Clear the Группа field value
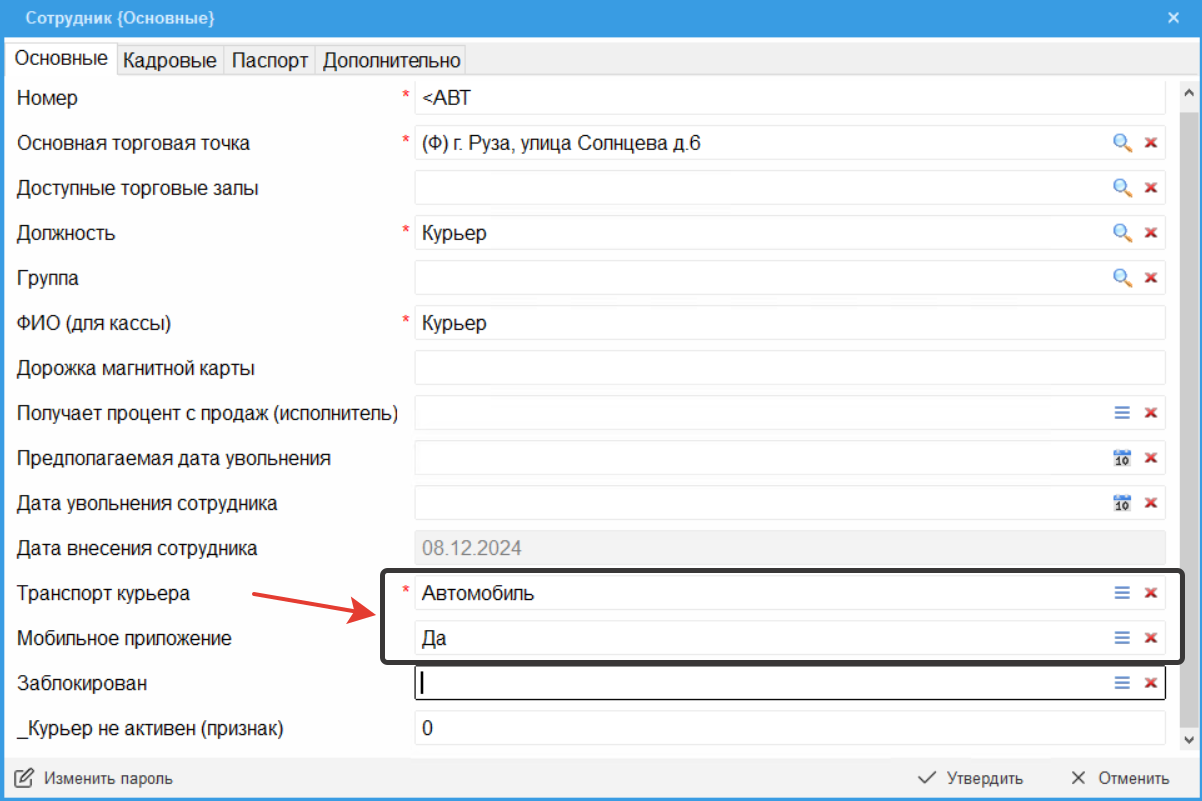1202x801 pixels. click(x=1150, y=278)
